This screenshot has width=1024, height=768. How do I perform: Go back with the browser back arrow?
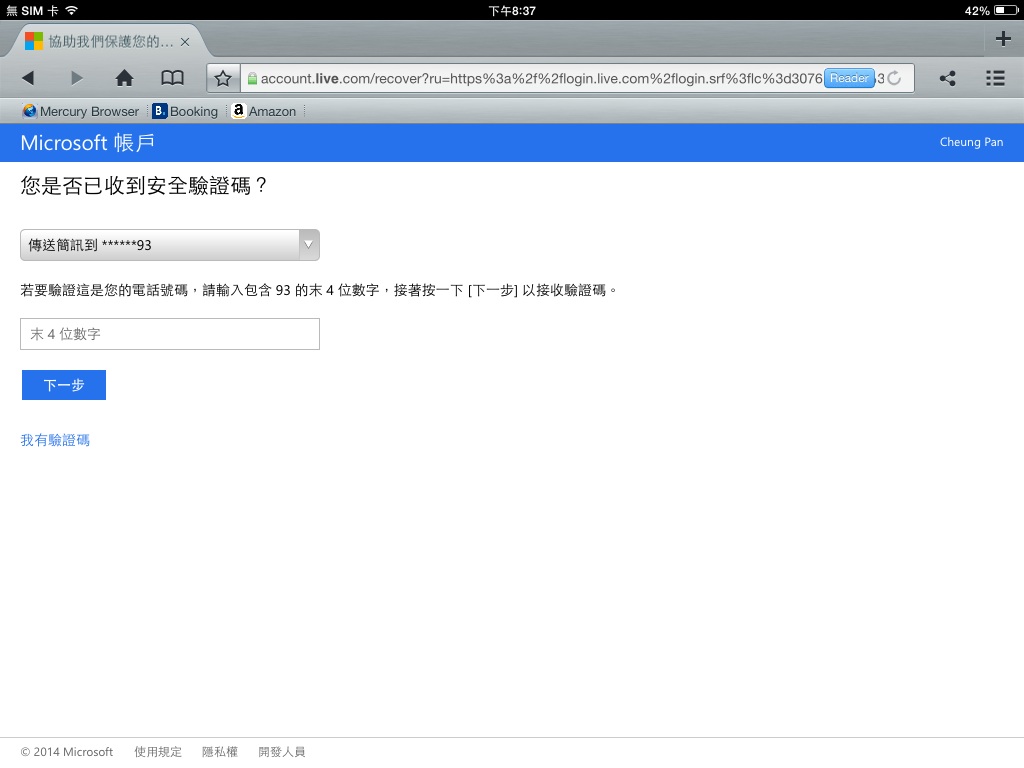click(x=27, y=78)
